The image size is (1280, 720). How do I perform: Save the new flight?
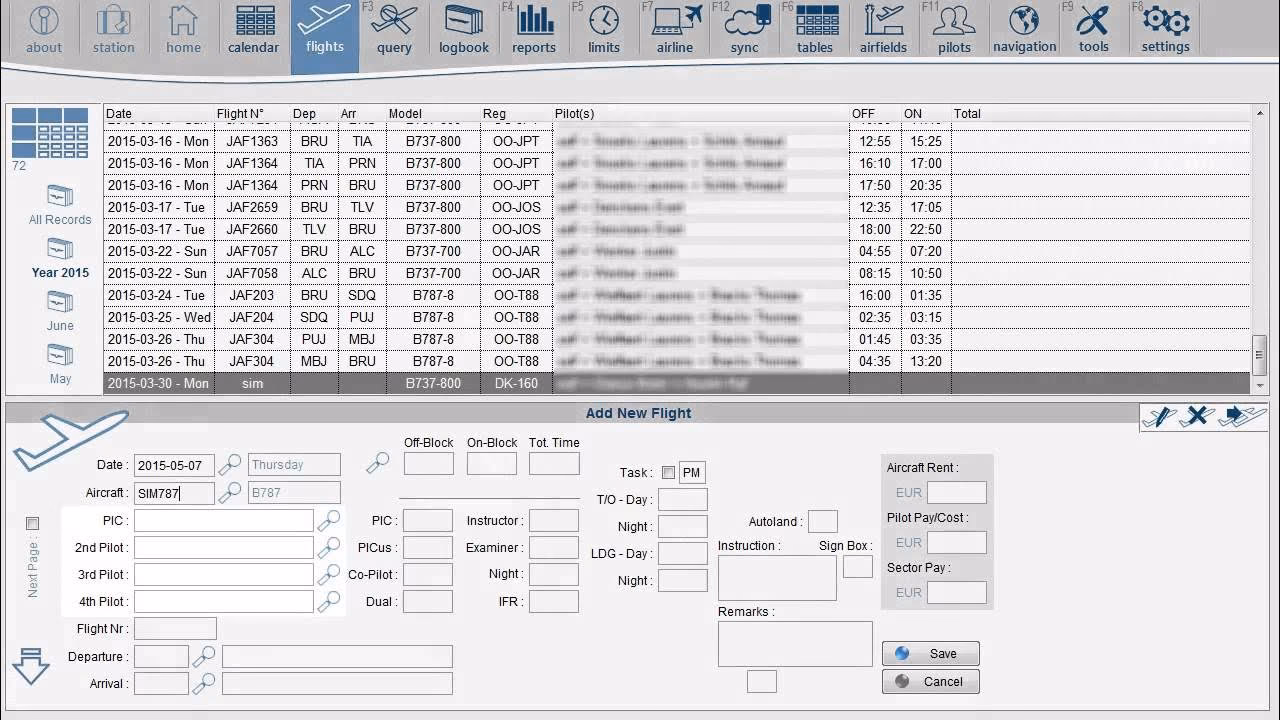click(x=930, y=652)
